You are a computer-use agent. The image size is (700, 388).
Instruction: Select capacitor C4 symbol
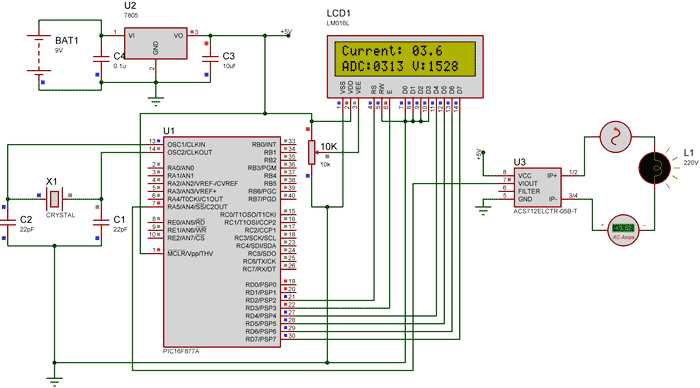pyautogui.click(x=101, y=58)
